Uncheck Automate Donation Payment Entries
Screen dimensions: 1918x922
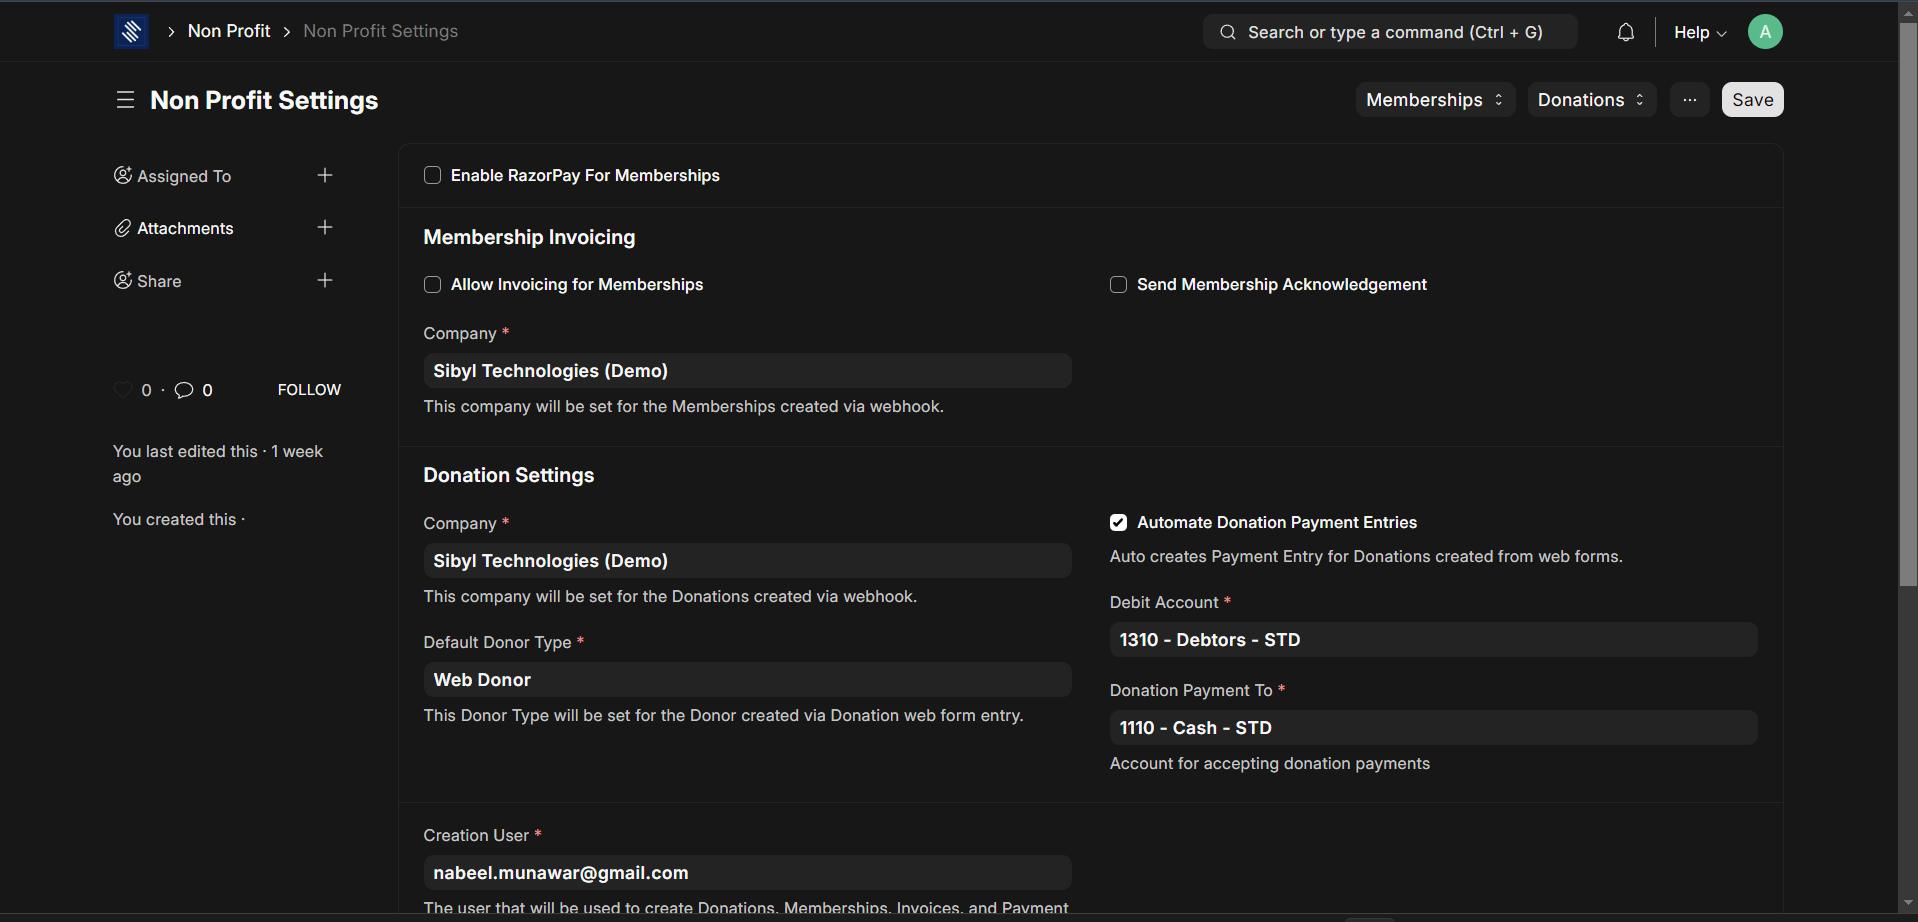[x=1118, y=522]
